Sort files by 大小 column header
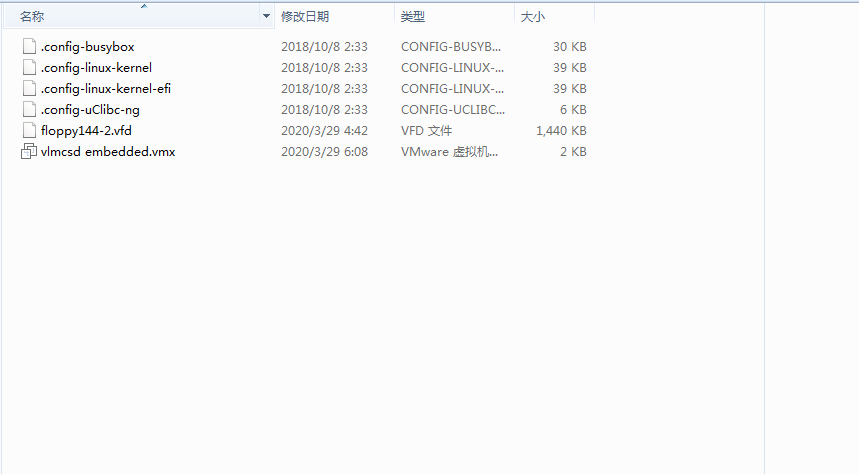The width and height of the screenshot is (859, 474). [532, 16]
